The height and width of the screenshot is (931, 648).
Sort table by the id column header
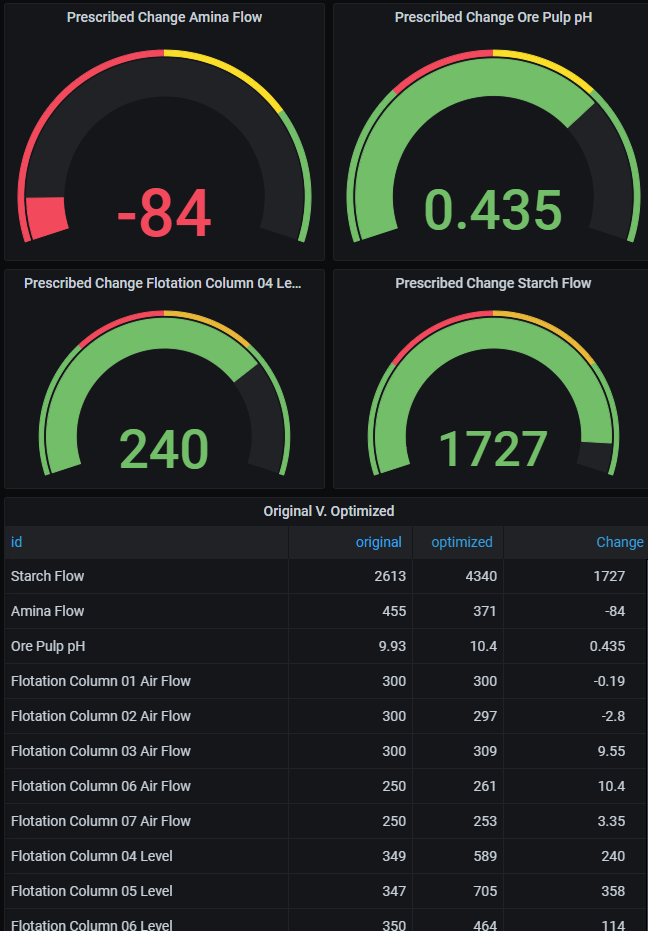pos(17,542)
